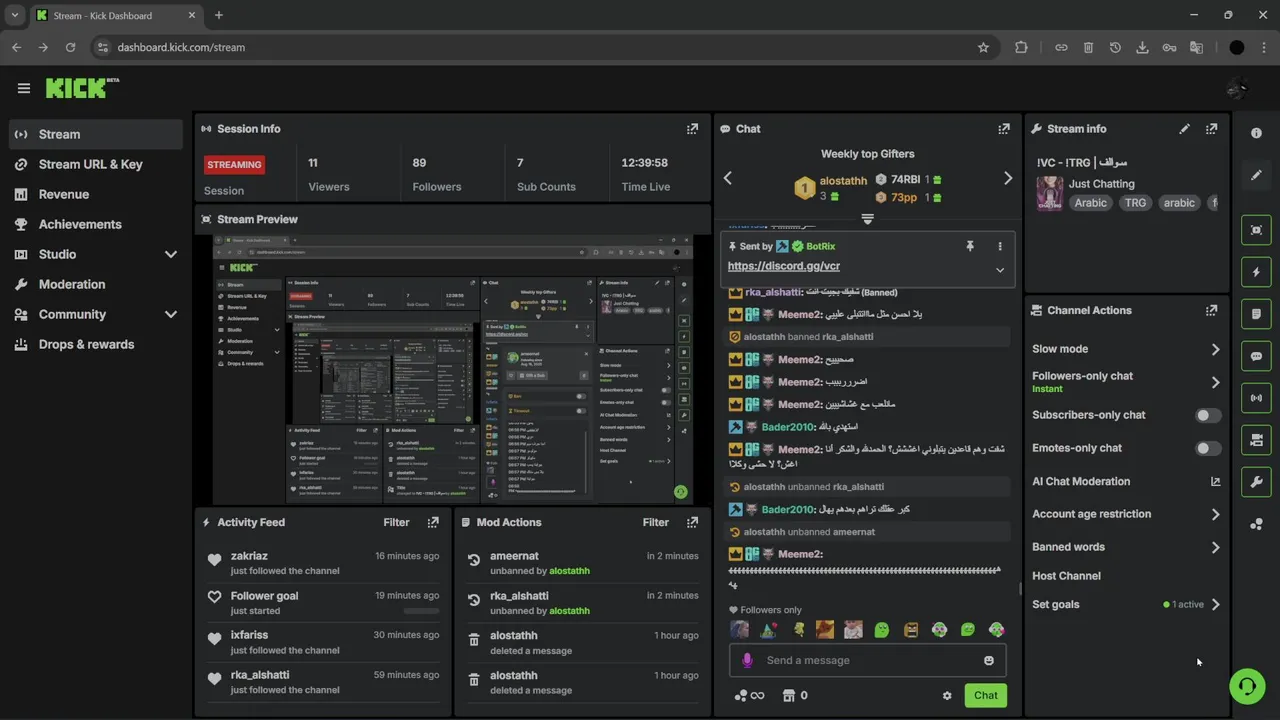
Task: Click the wrench icon in right sidebar
Action: [x=1257, y=482]
